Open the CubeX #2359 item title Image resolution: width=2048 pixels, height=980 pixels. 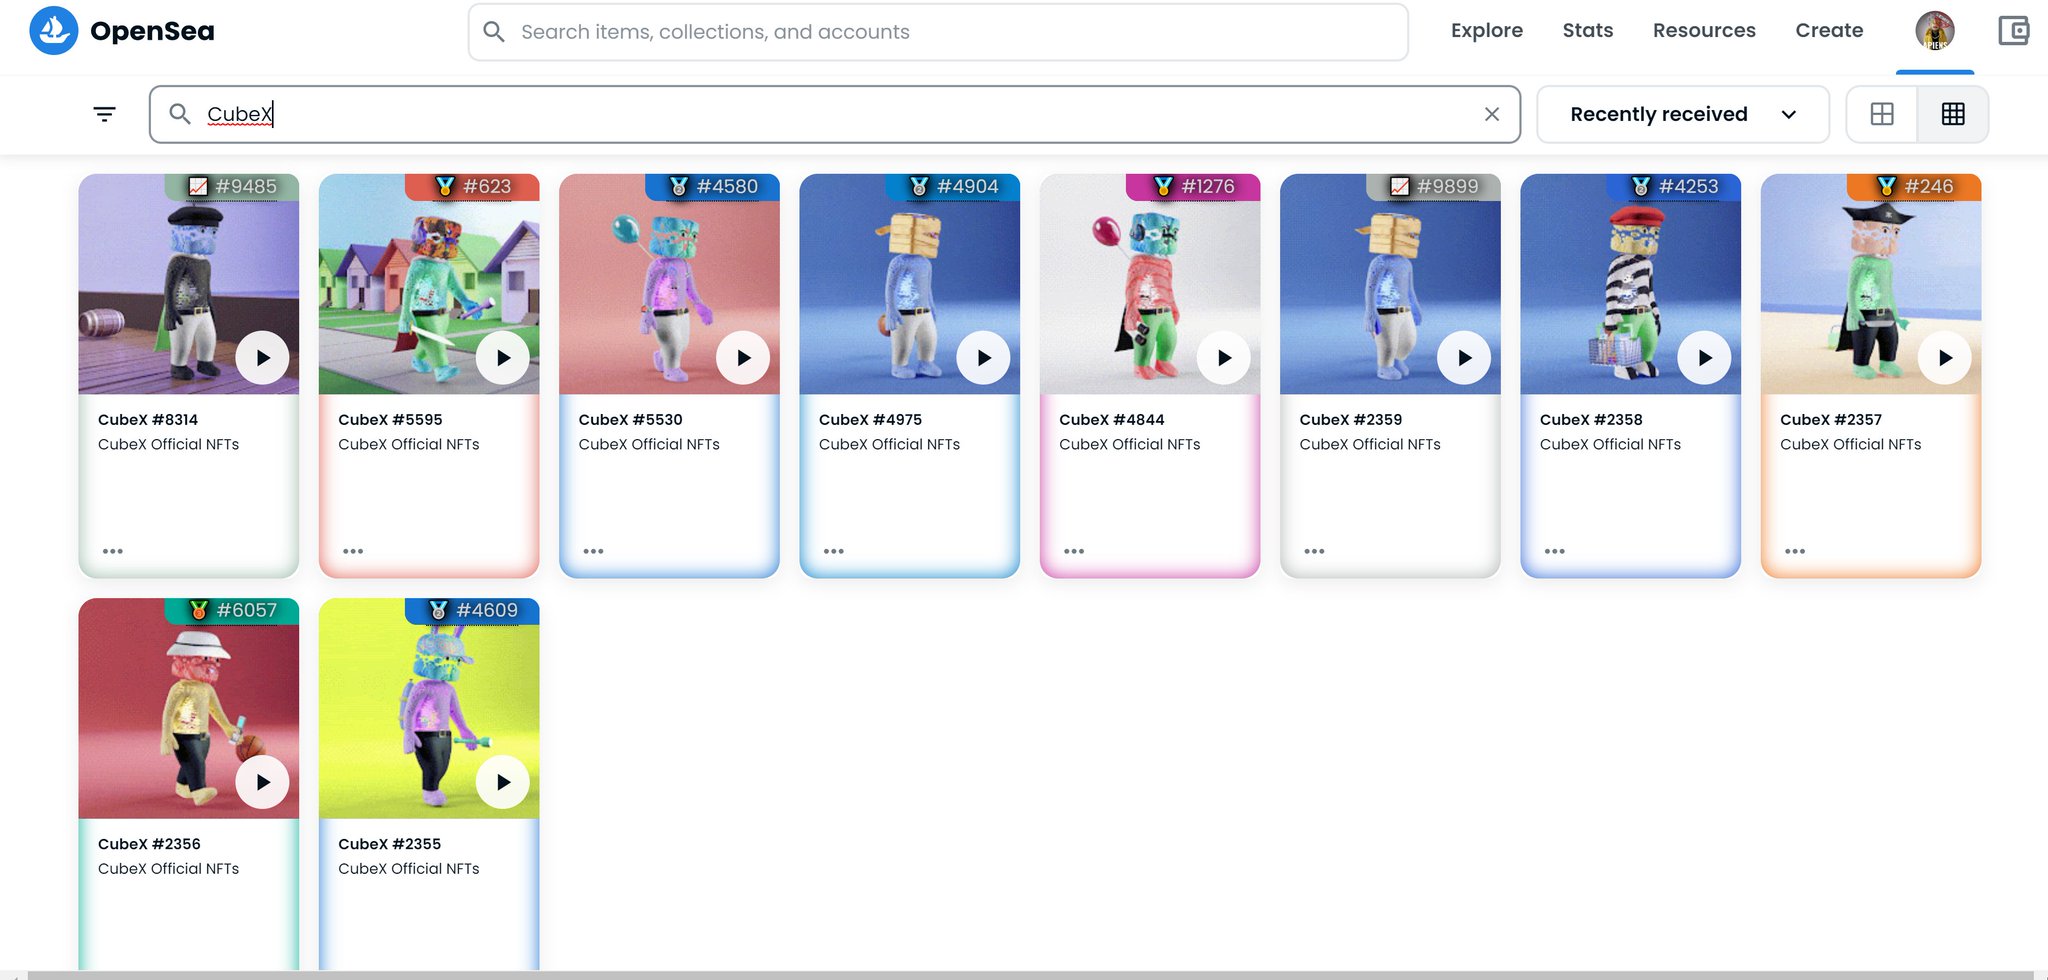(x=1351, y=420)
